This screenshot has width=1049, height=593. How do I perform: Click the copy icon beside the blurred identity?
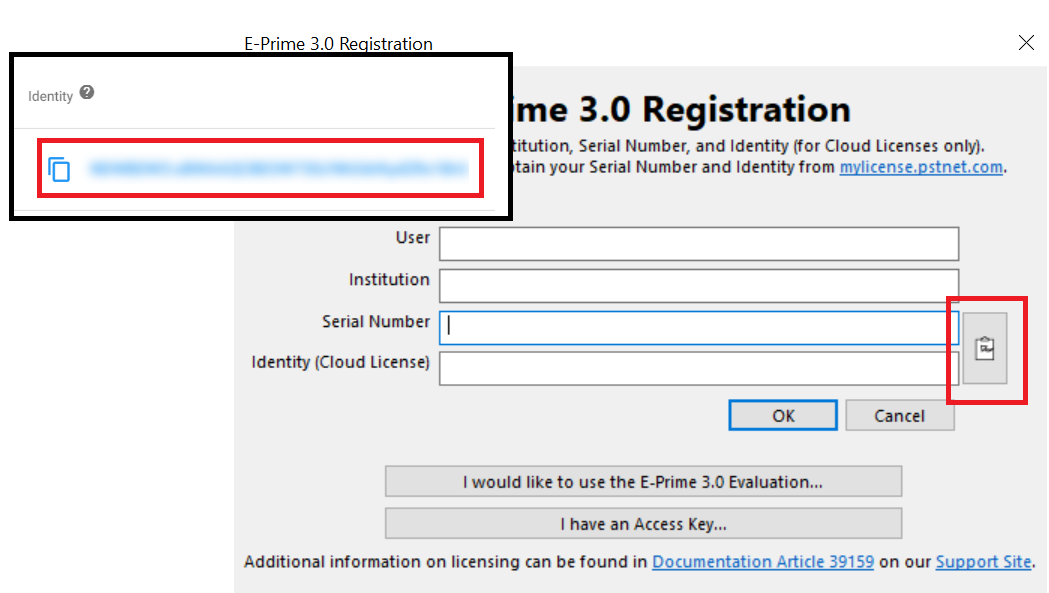click(59, 169)
